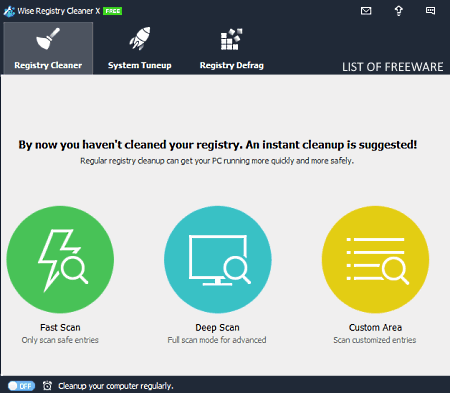
Task: Switch to the Registry Defrag tab
Action: [x=232, y=48]
